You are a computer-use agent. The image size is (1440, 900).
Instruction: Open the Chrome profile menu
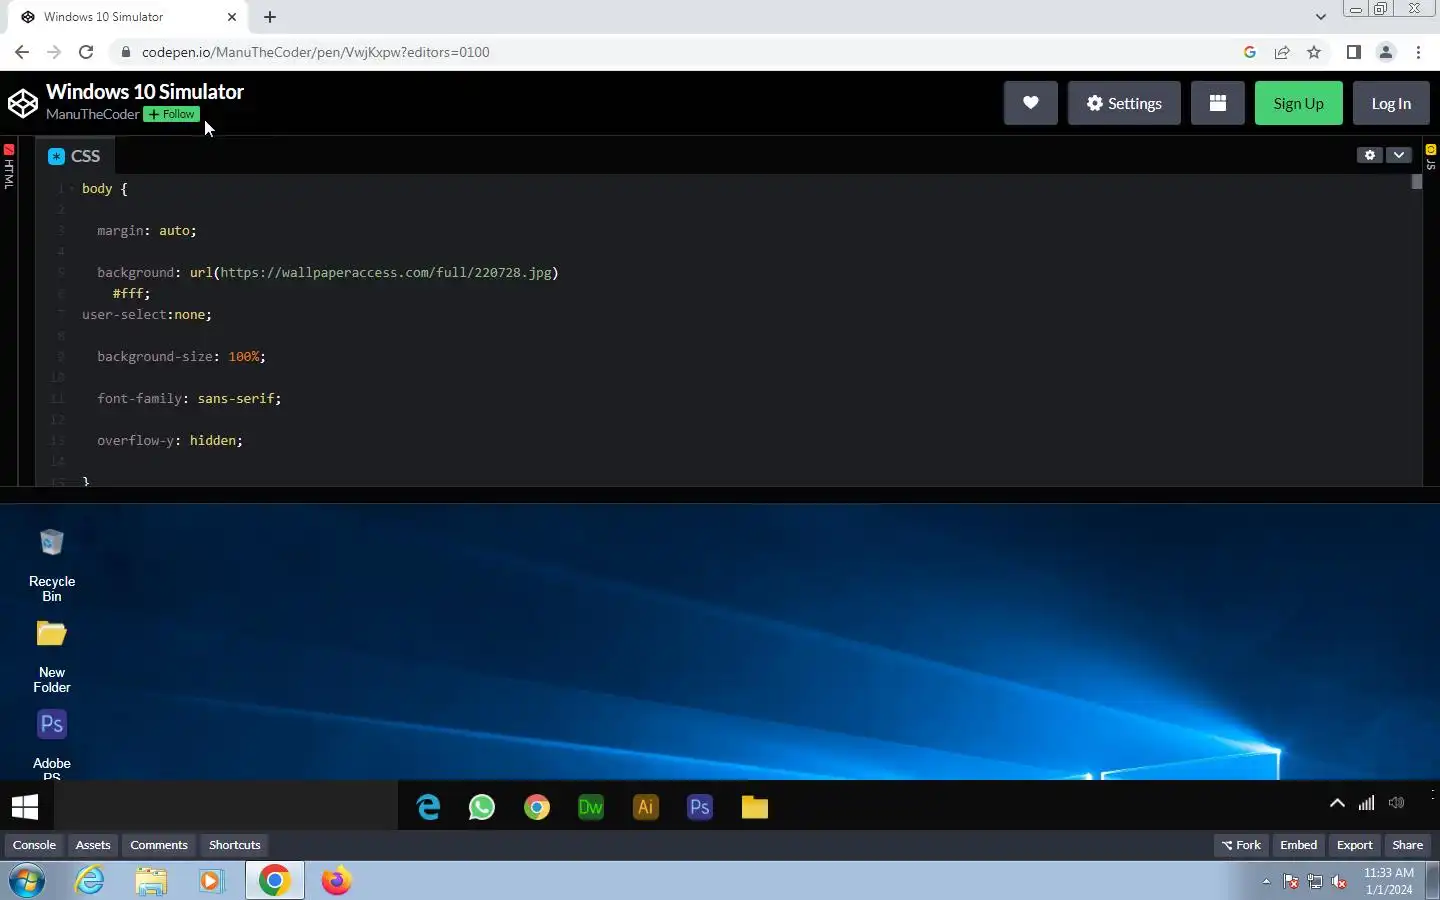click(1386, 52)
